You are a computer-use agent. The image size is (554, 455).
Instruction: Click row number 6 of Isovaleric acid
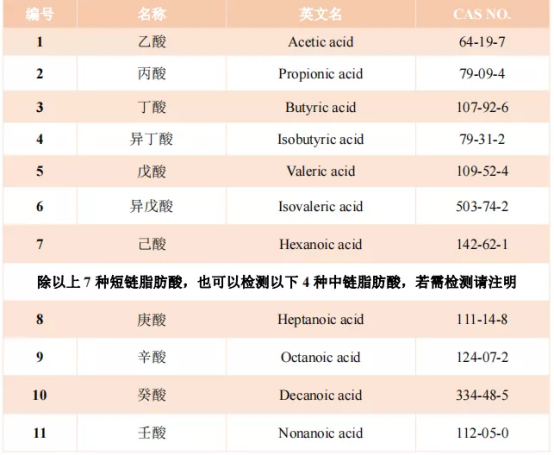(x=40, y=206)
